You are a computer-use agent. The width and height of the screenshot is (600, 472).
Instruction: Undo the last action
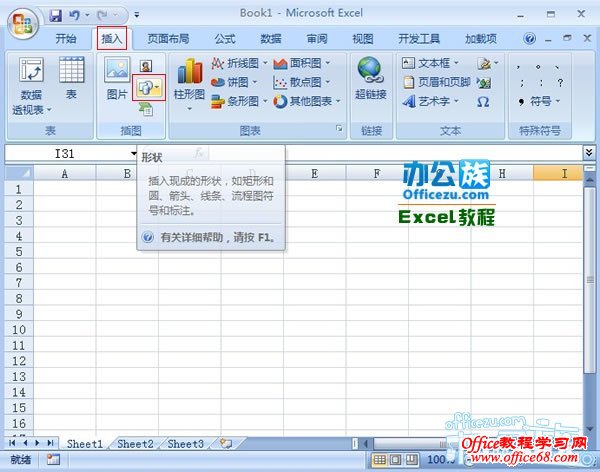point(74,15)
